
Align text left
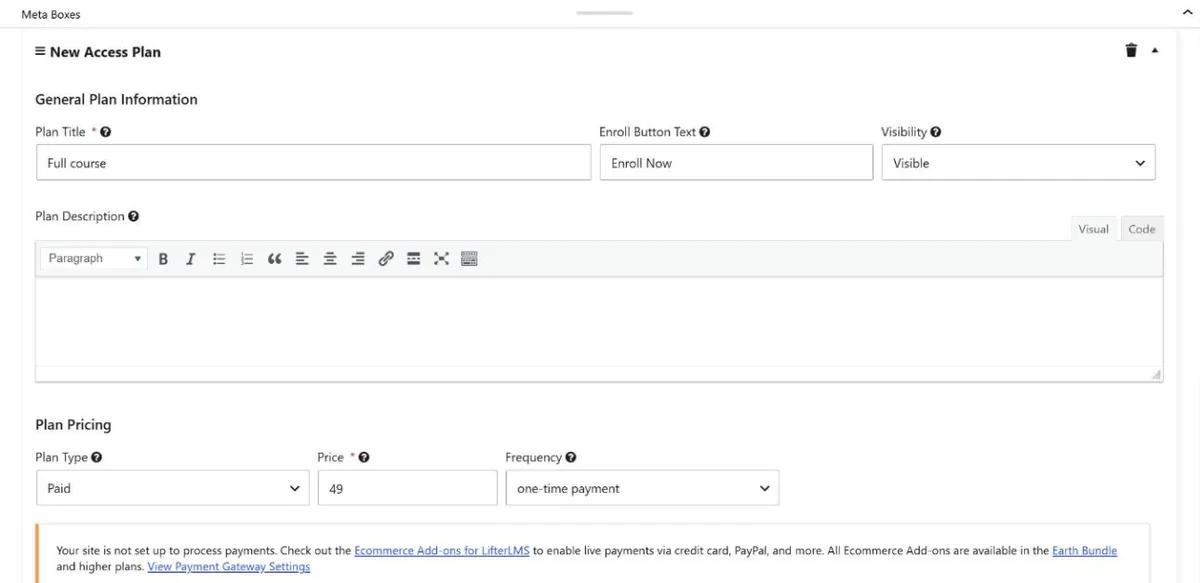click(x=302, y=259)
